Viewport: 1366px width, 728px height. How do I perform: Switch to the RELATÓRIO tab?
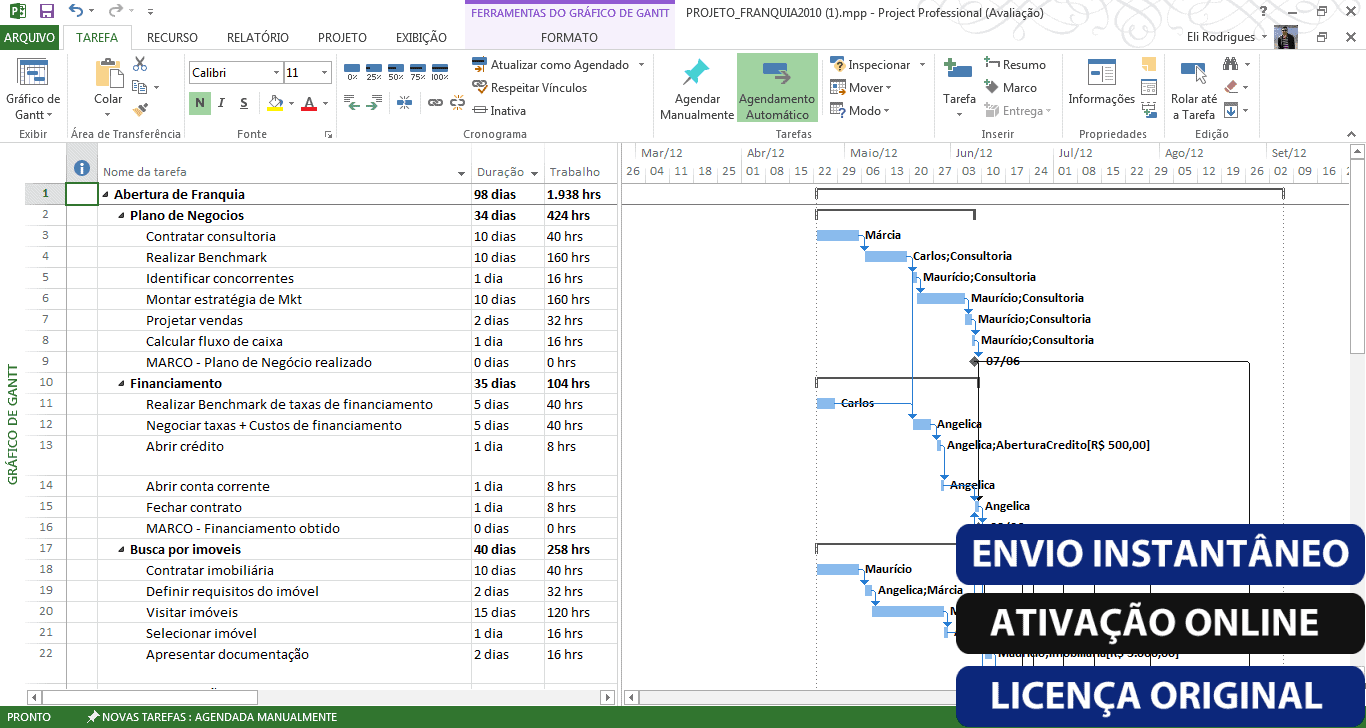click(x=258, y=38)
